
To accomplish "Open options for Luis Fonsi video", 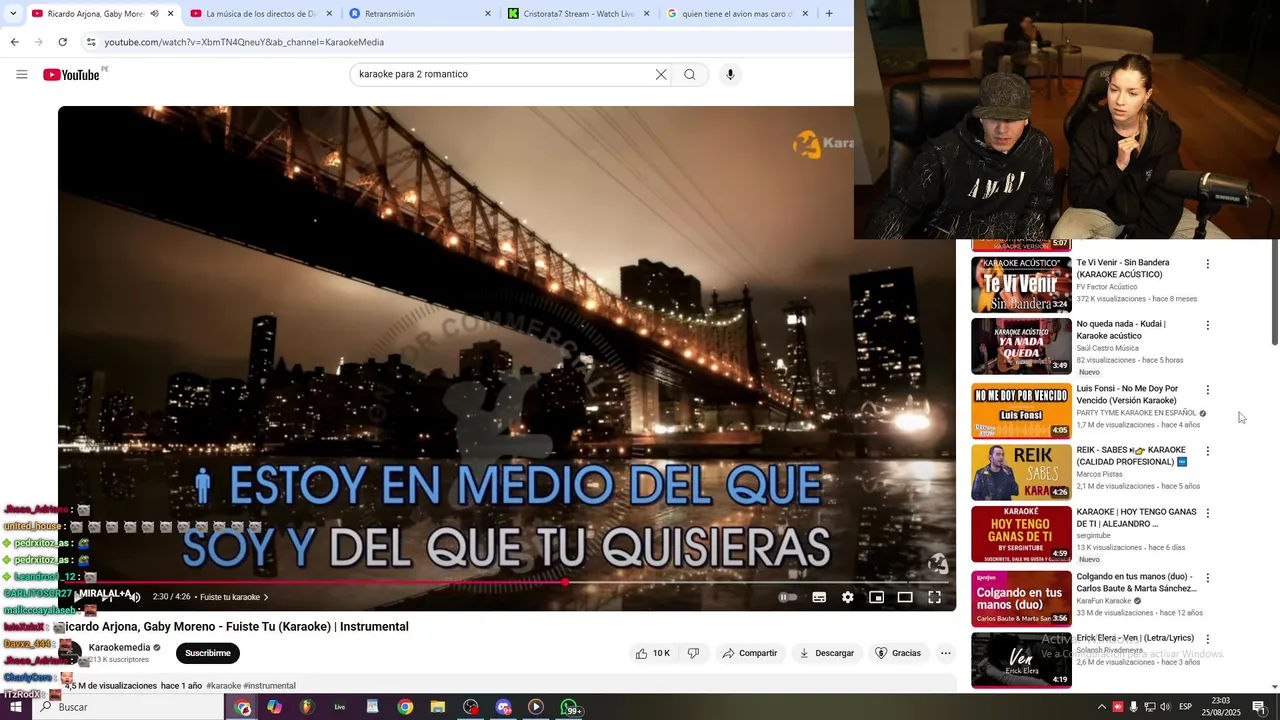I will point(1207,390).
